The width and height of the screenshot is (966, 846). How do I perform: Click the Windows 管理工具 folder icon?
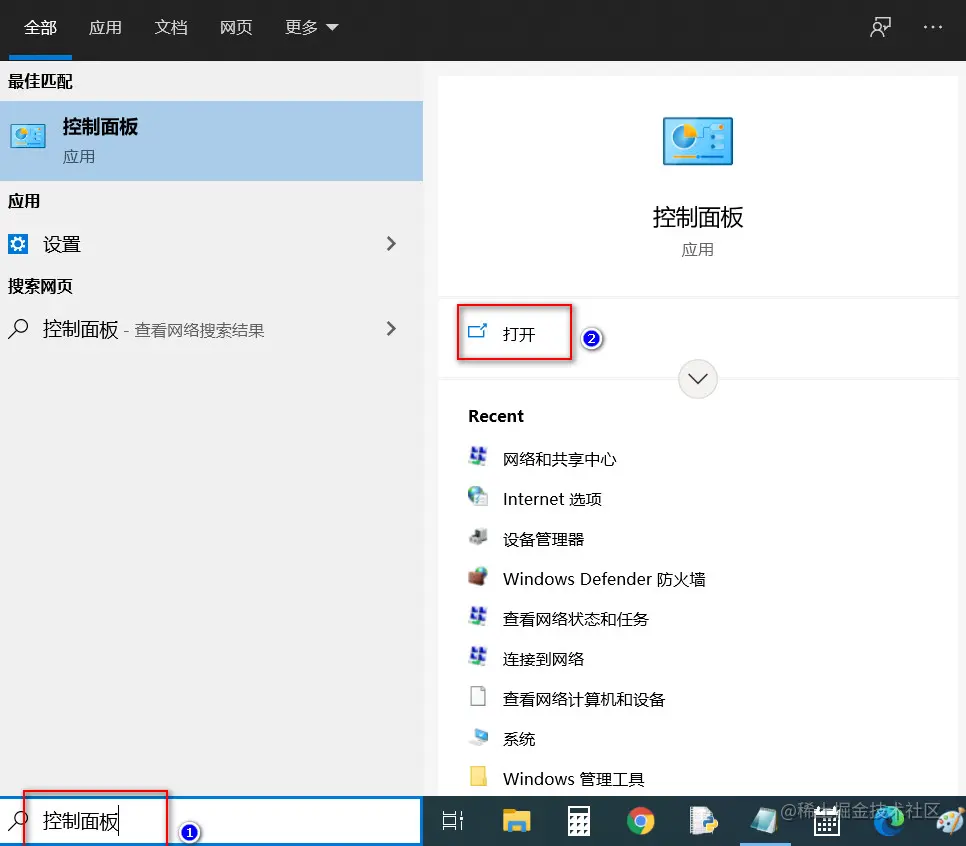(x=478, y=776)
